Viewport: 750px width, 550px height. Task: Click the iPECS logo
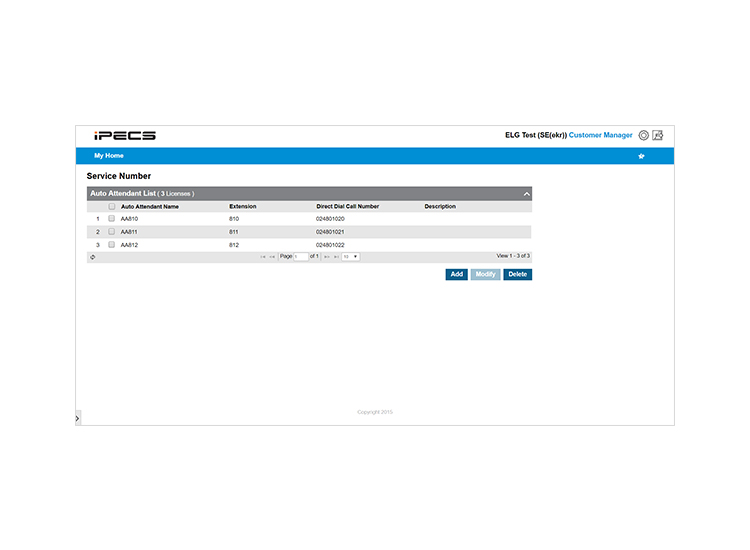click(x=125, y=136)
